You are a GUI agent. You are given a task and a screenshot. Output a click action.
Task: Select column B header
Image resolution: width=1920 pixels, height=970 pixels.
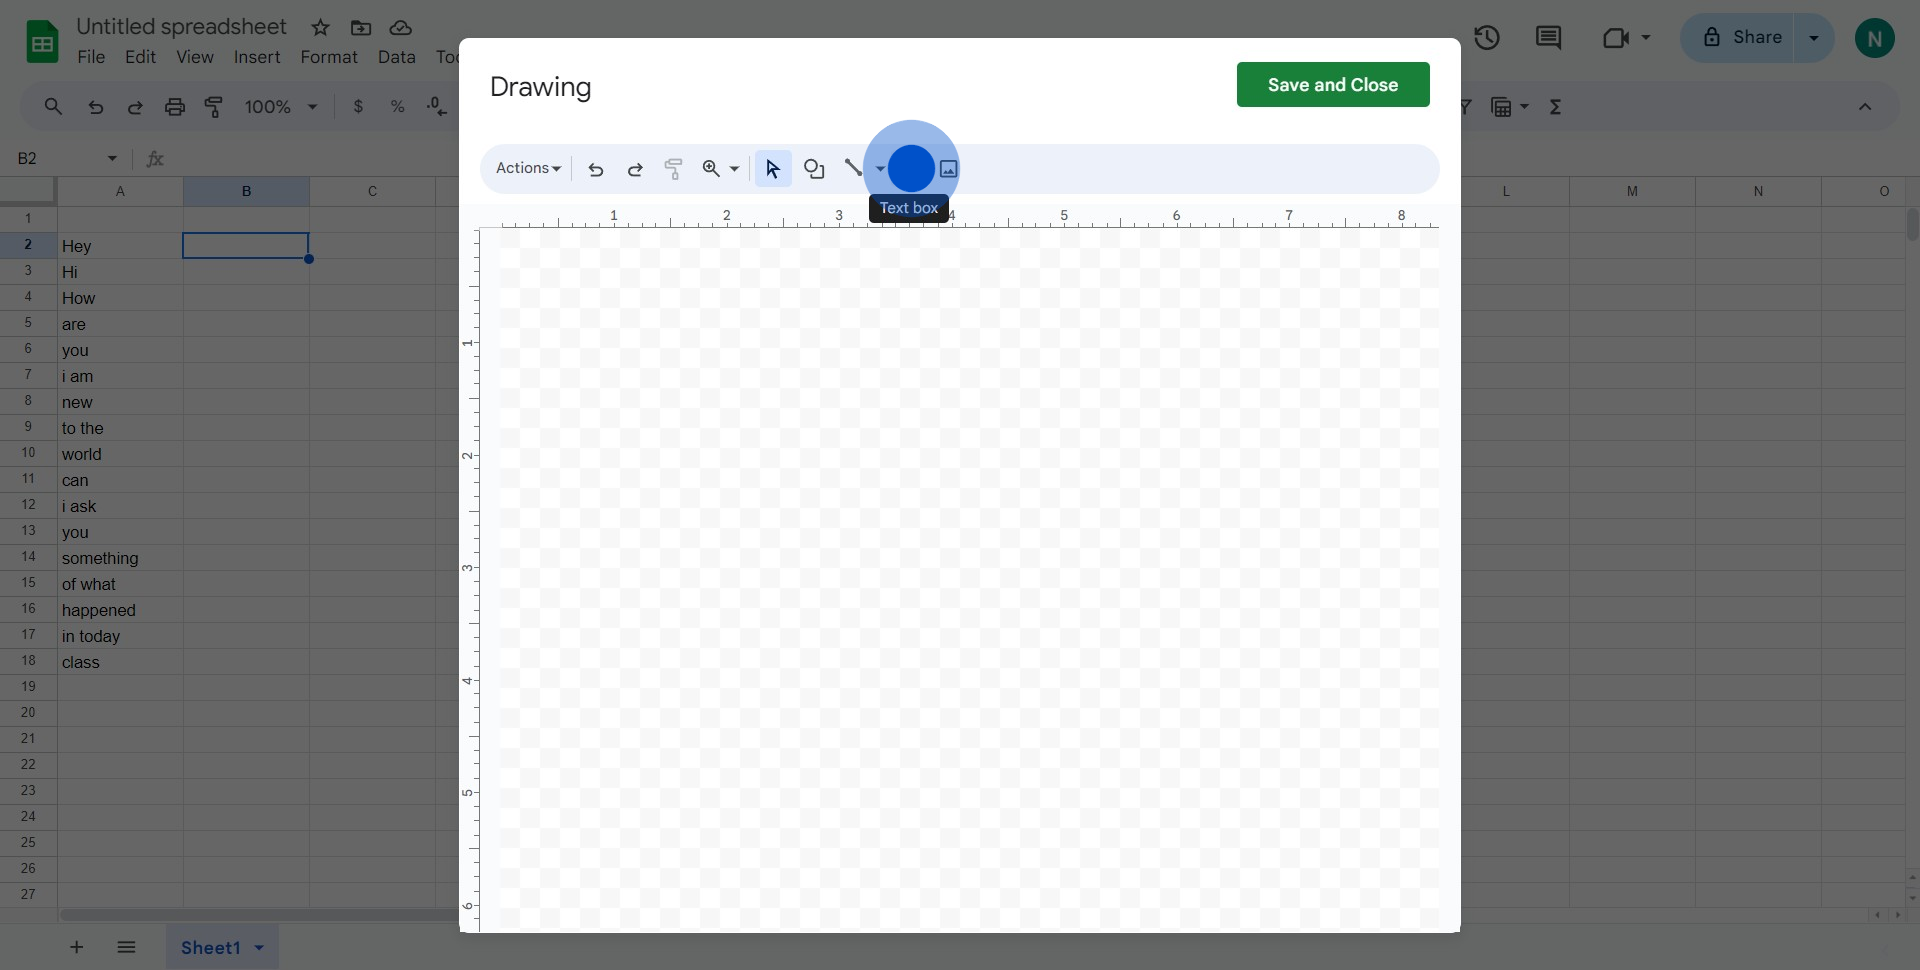pyautogui.click(x=246, y=191)
